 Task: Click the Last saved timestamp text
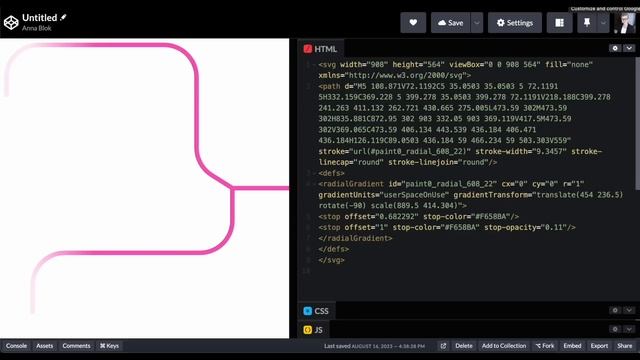pyautogui.click(x=374, y=346)
